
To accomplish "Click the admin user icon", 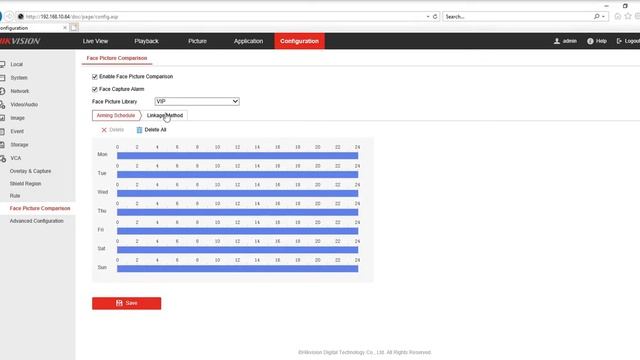I will (x=557, y=41).
